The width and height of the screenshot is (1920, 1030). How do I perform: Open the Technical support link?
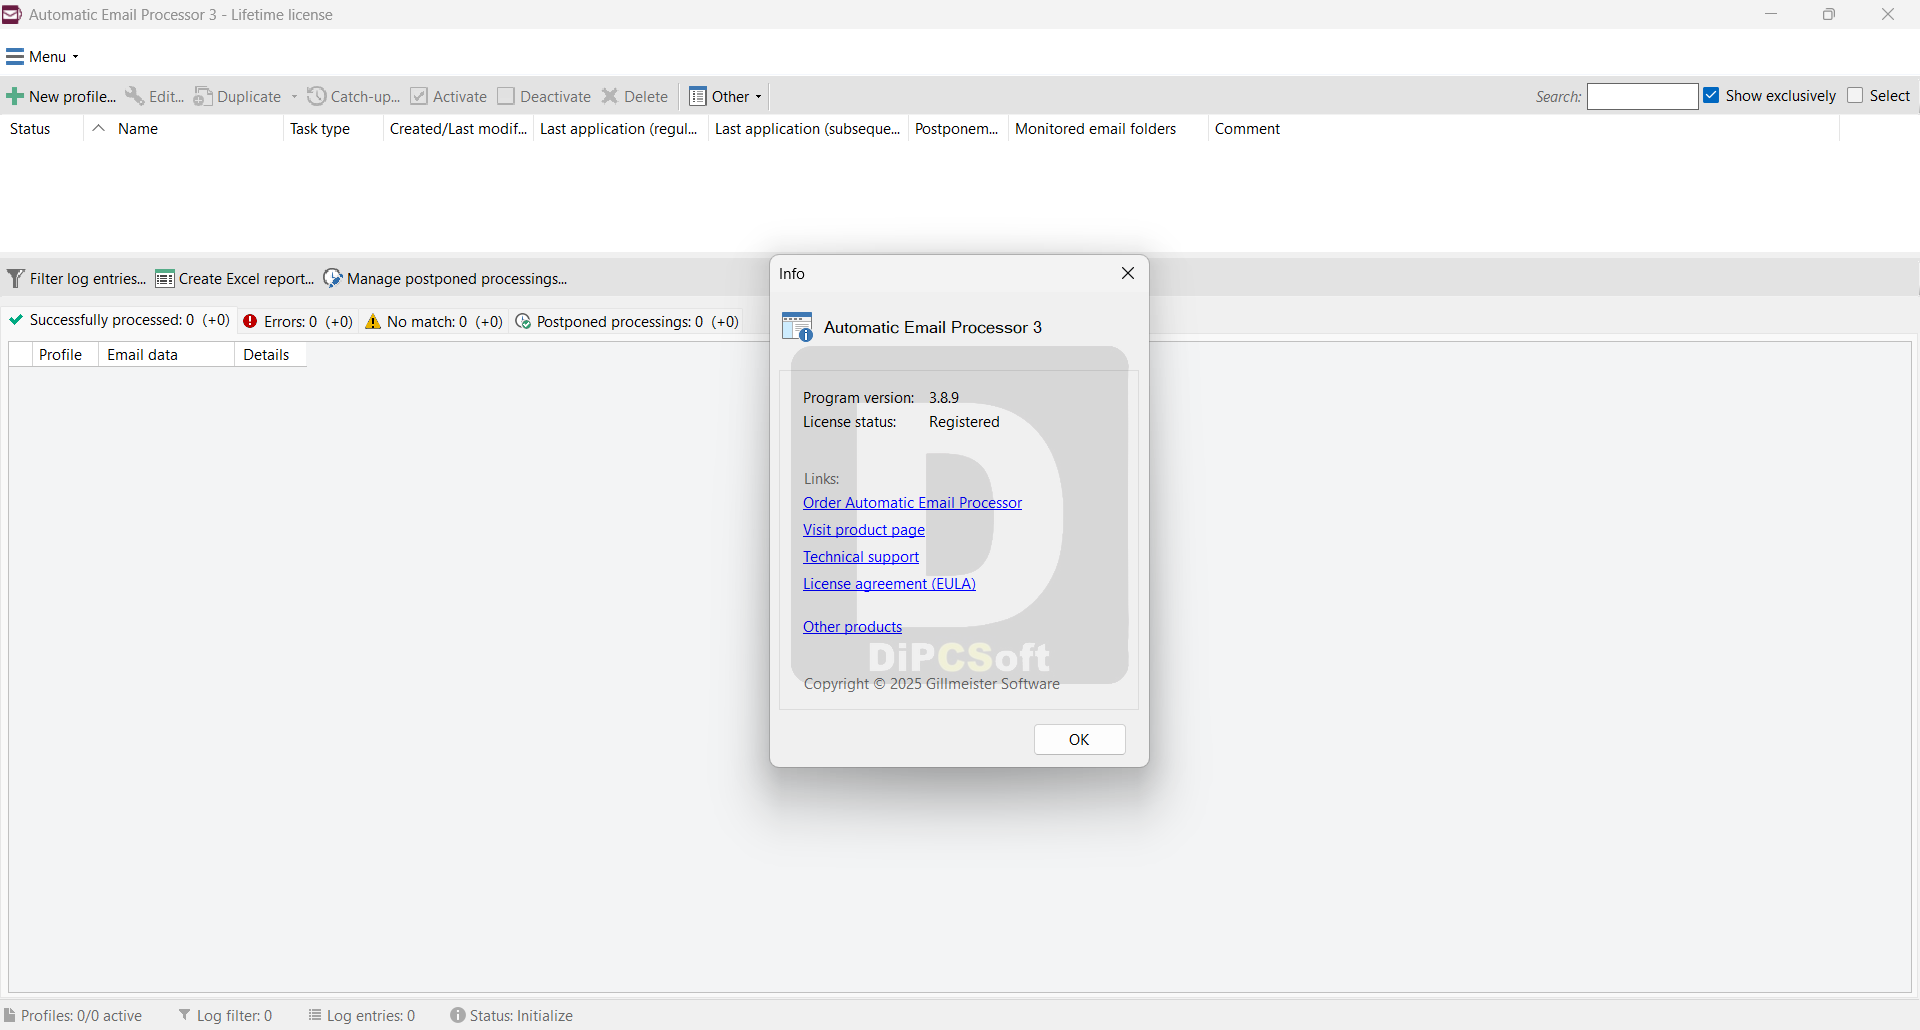point(861,557)
